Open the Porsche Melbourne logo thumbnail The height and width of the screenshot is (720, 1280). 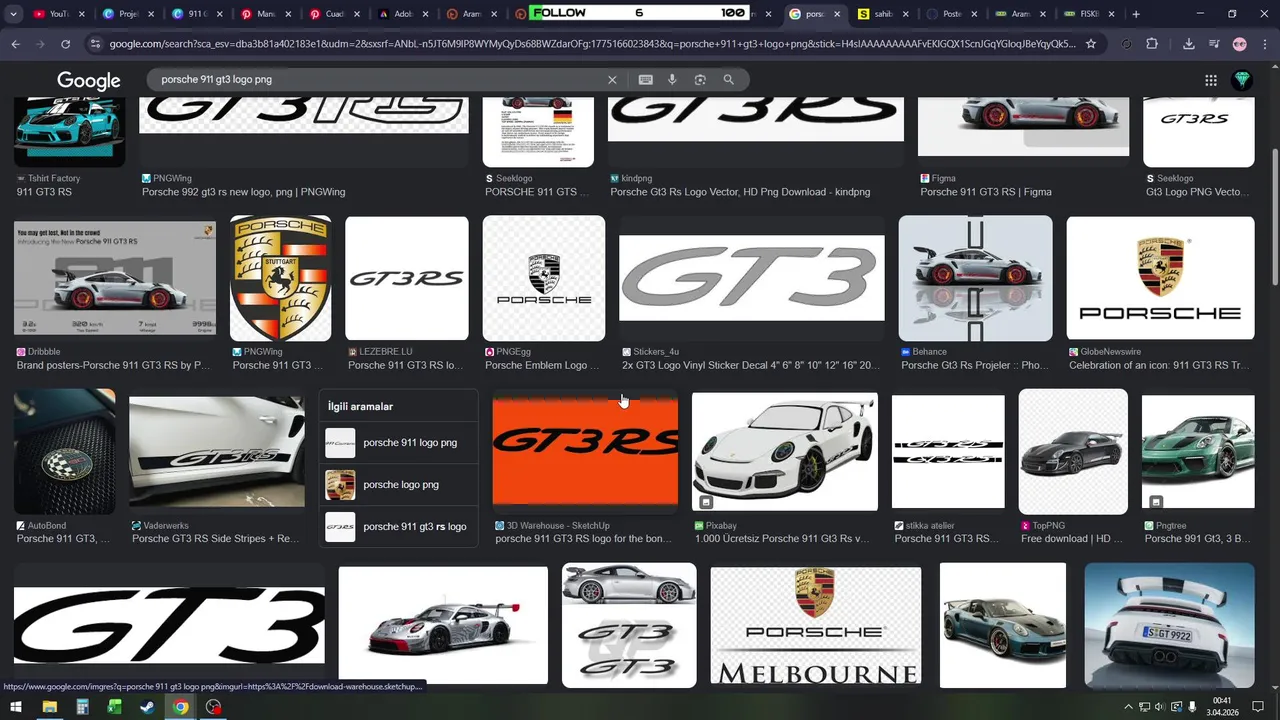pyautogui.click(x=816, y=626)
